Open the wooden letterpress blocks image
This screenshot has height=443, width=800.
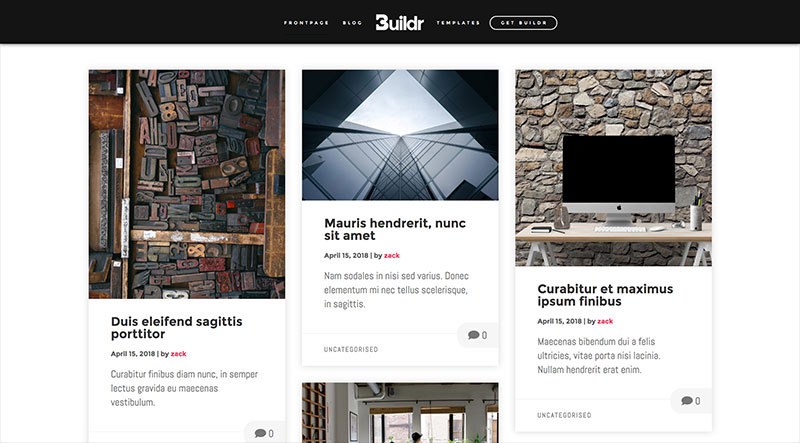[187, 184]
